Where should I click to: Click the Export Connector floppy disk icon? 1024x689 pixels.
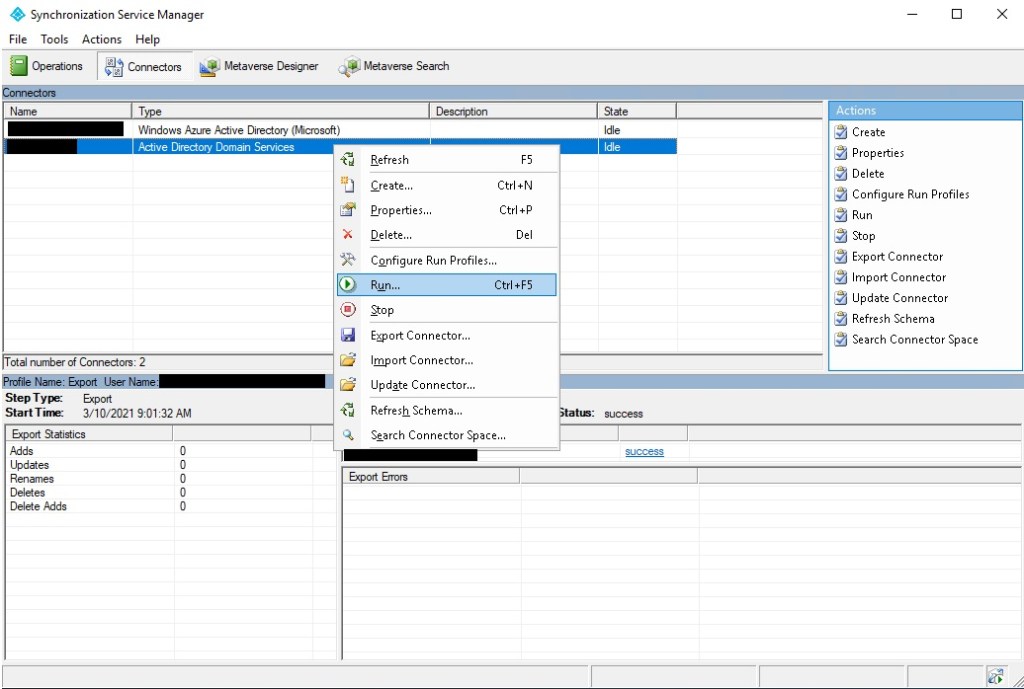click(x=348, y=336)
